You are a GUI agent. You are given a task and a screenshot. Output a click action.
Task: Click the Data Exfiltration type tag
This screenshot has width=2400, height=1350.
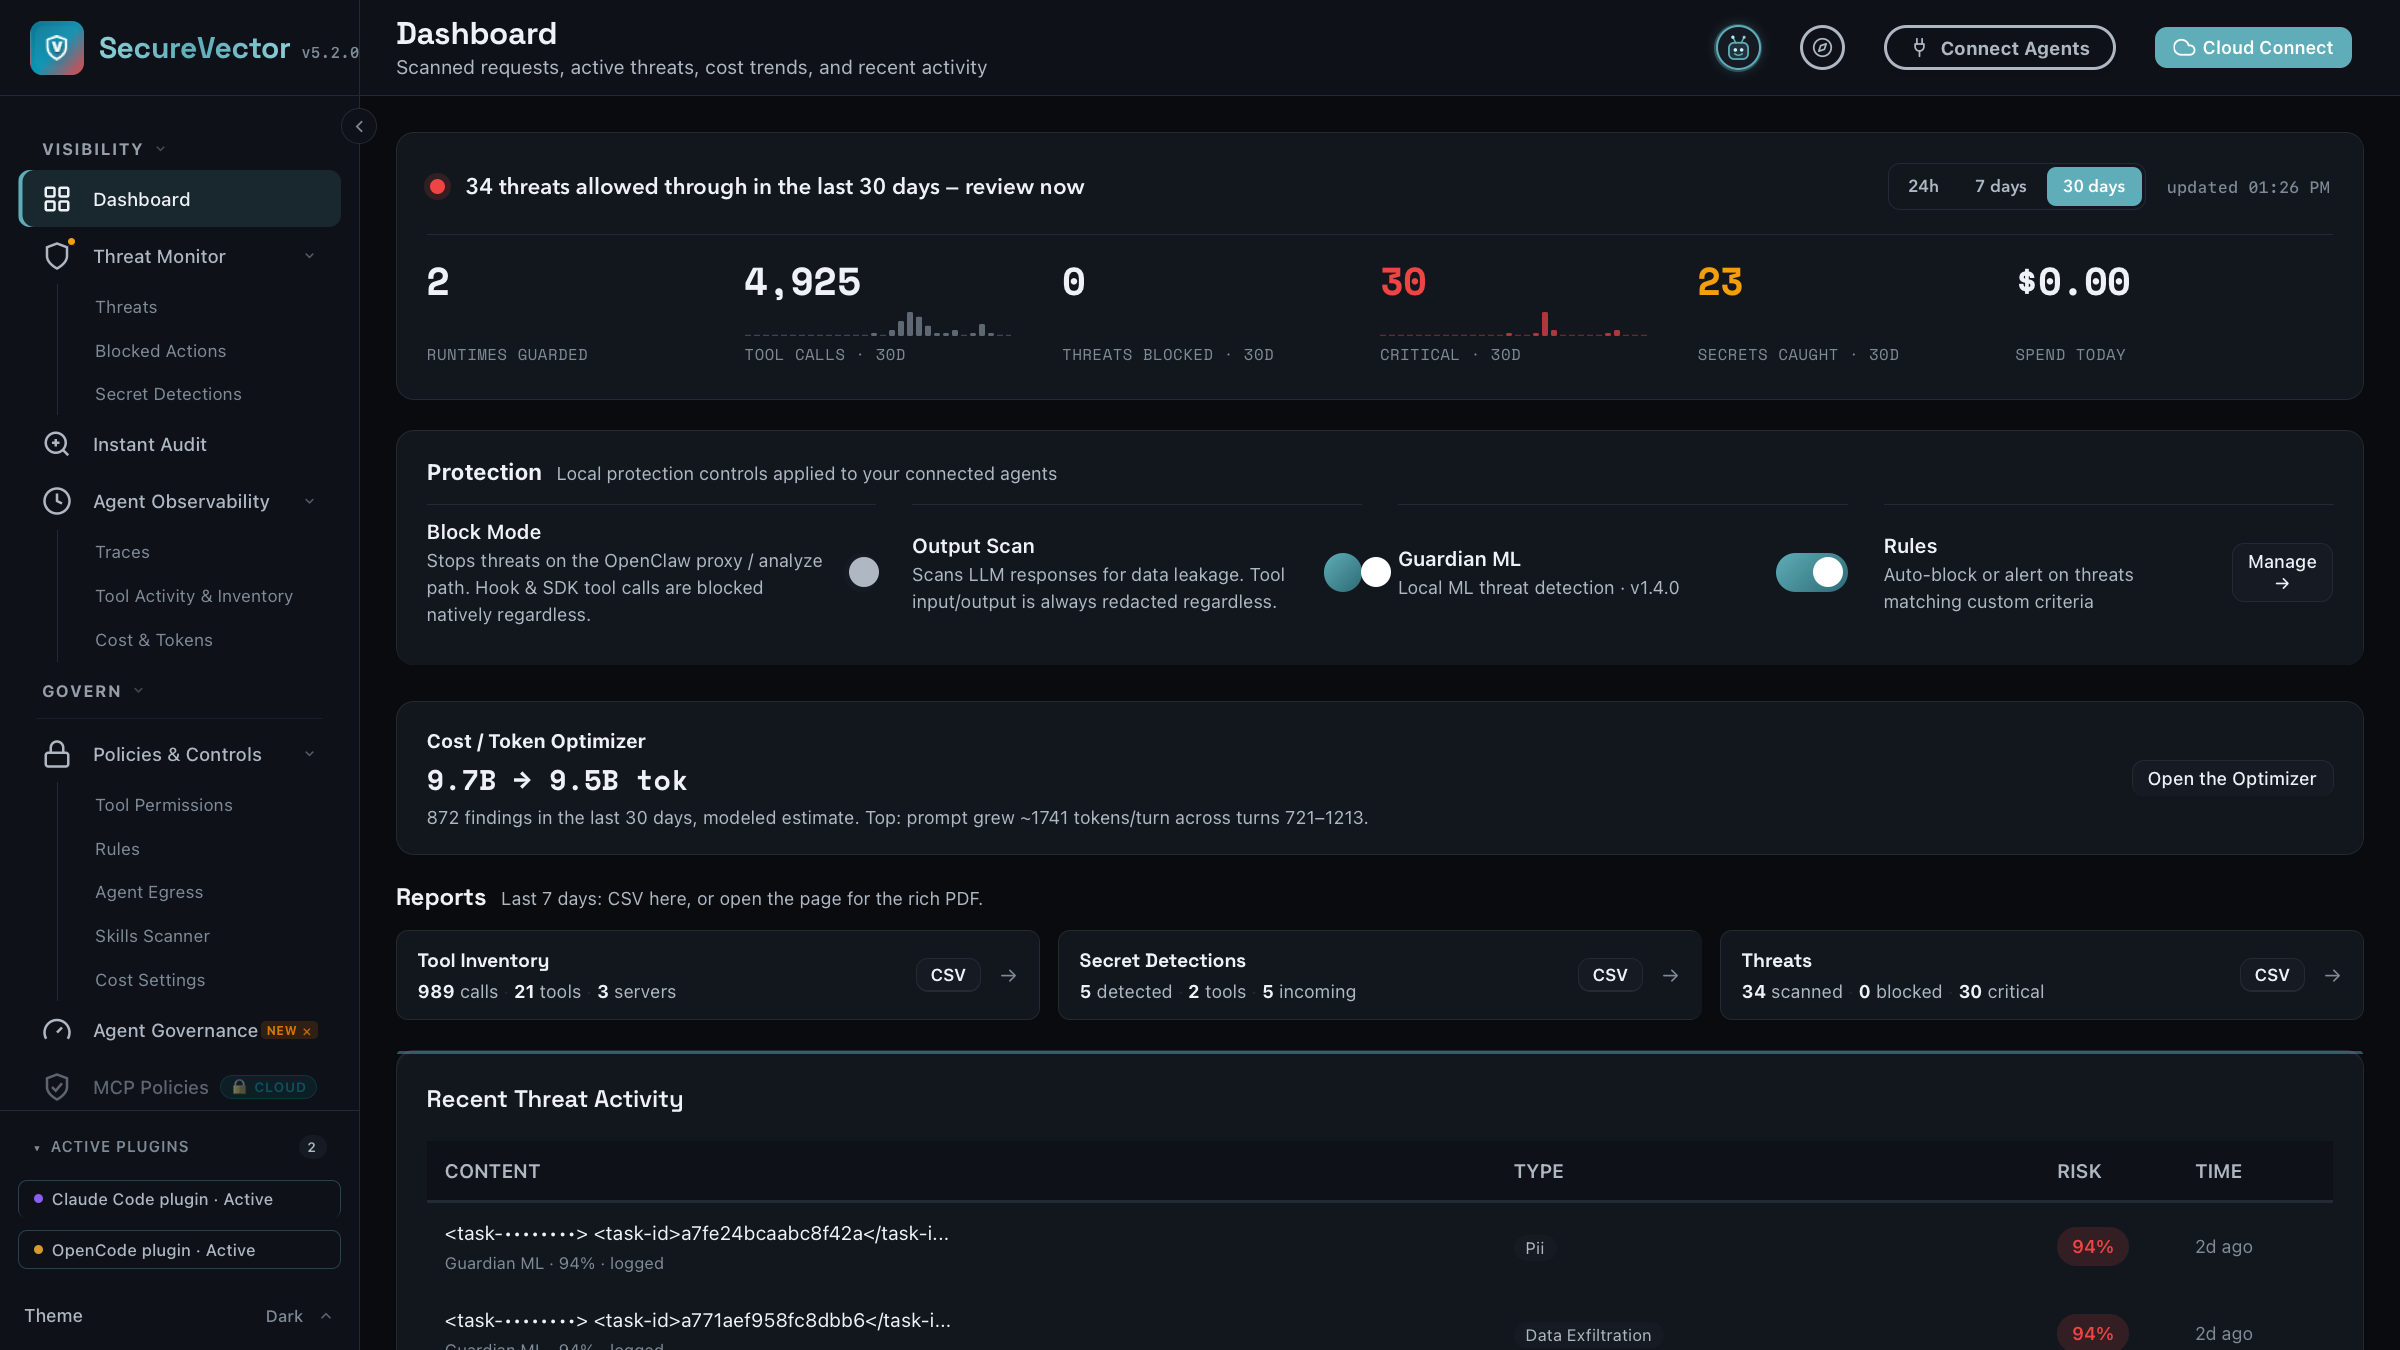tap(1588, 1335)
